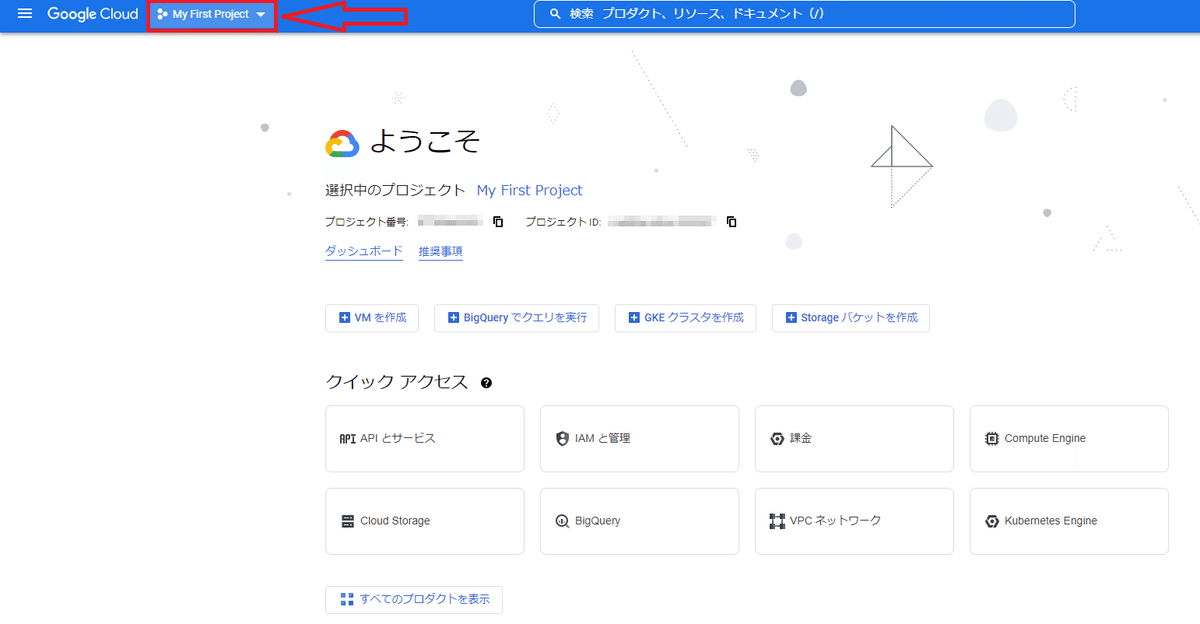Screen dimensions: 1200x624
Task: Open the 課金 billing card
Action: (855, 438)
